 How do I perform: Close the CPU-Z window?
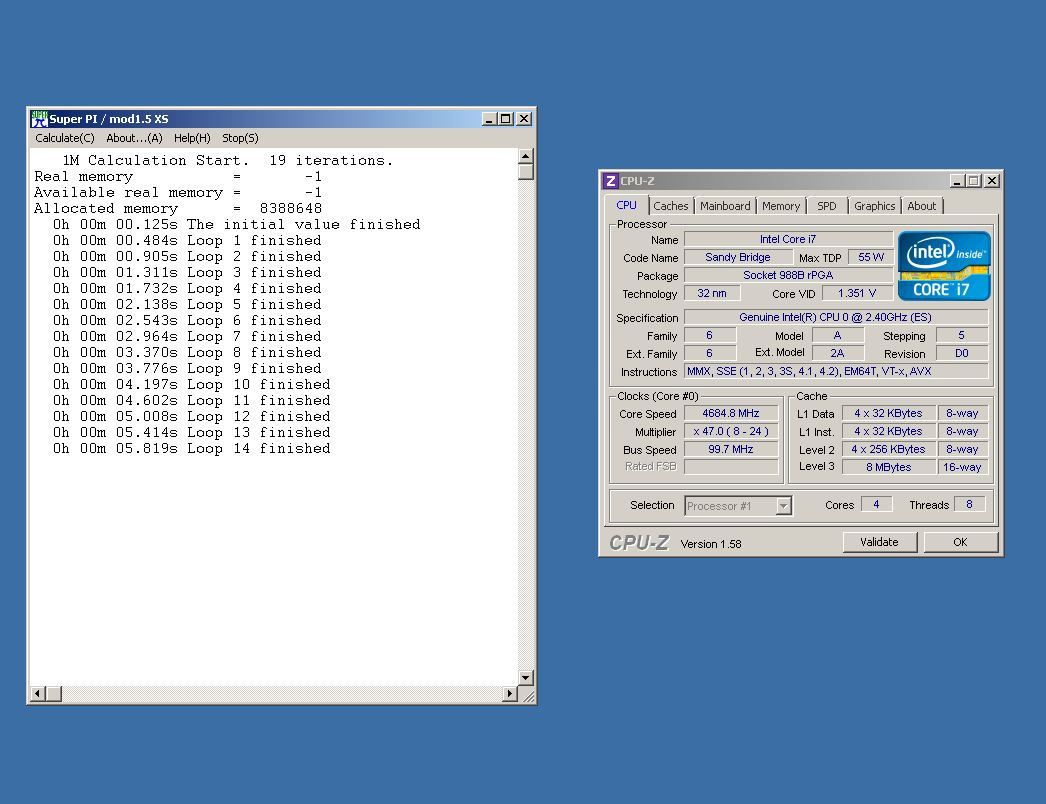pyautogui.click(x=992, y=181)
